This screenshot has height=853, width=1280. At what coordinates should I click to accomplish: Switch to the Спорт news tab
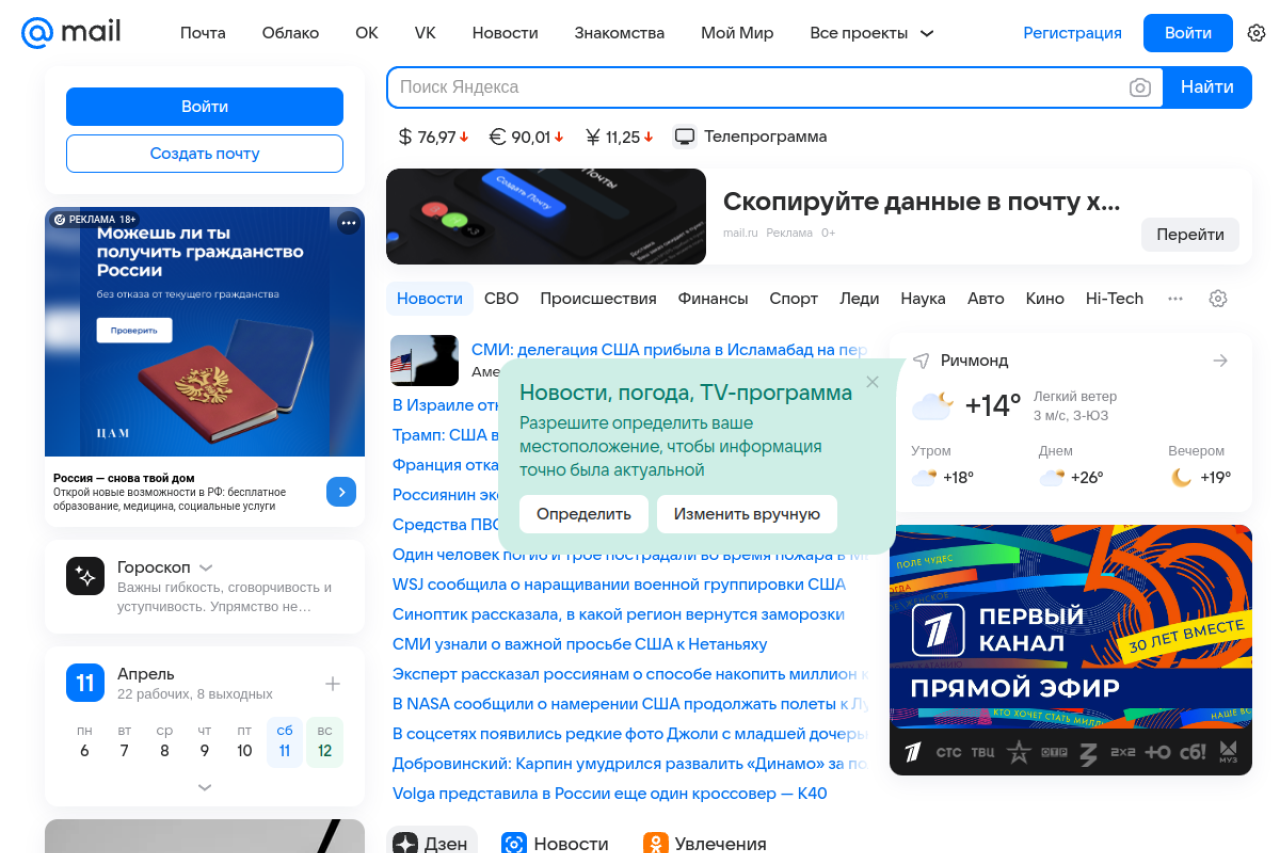[793, 298]
